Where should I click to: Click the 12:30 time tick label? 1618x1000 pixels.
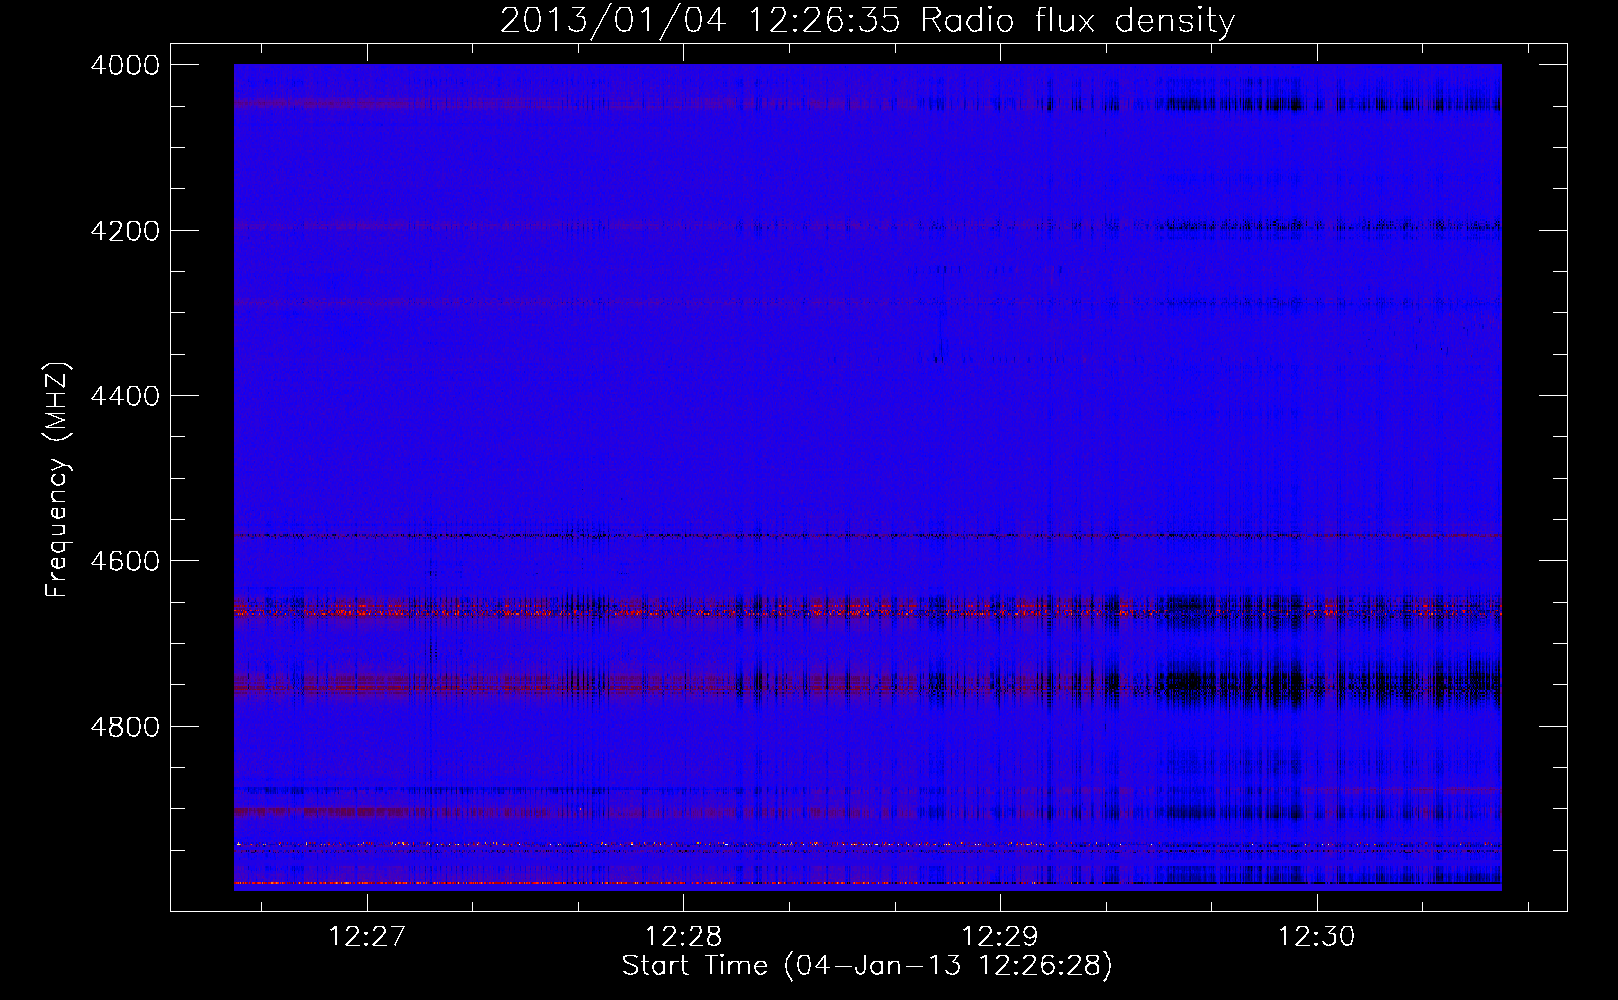click(1317, 936)
